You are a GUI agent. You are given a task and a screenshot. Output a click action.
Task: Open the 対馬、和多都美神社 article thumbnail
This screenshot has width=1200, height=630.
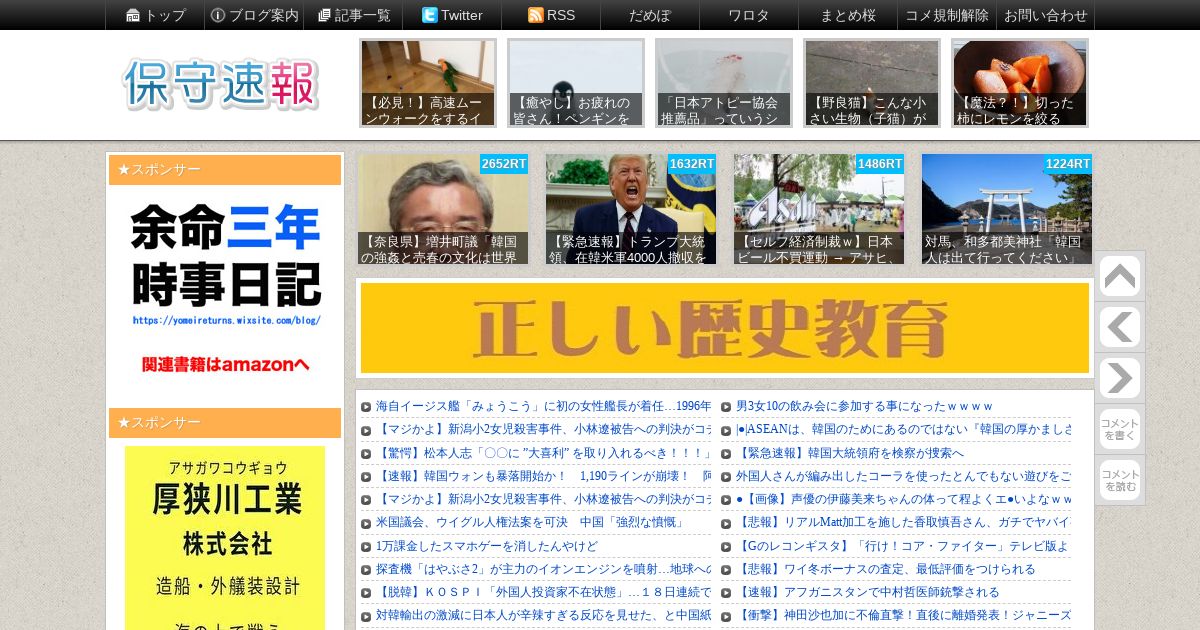click(x=1007, y=209)
